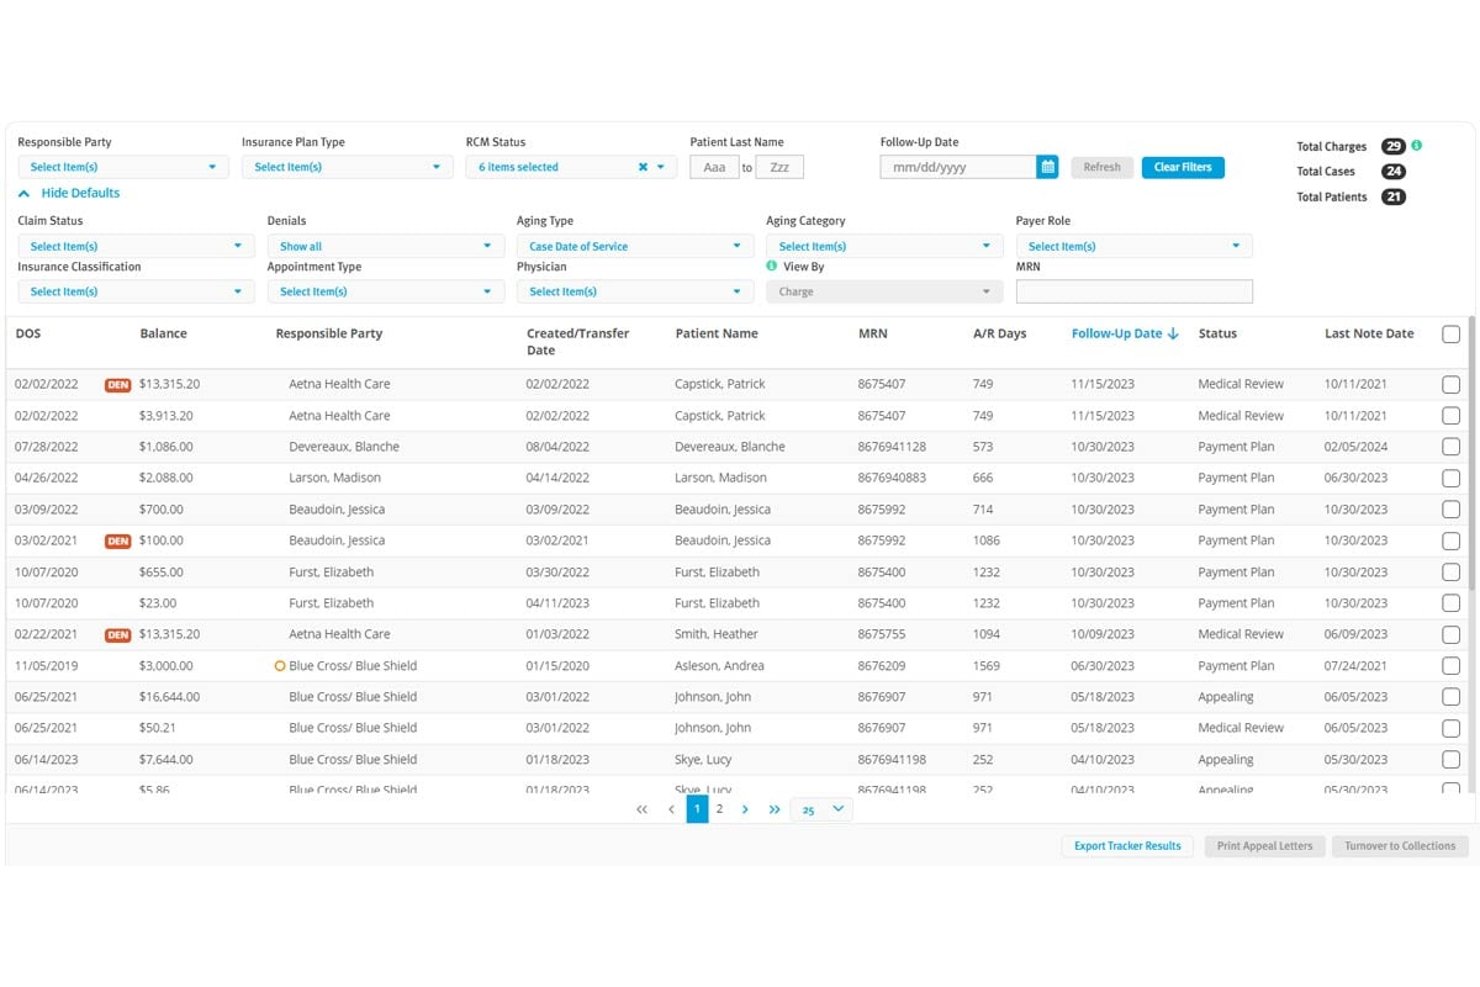Sort by Responsible Party column header
Image resolution: width=1480 pixels, height=987 pixels.
tap(329, 333)
